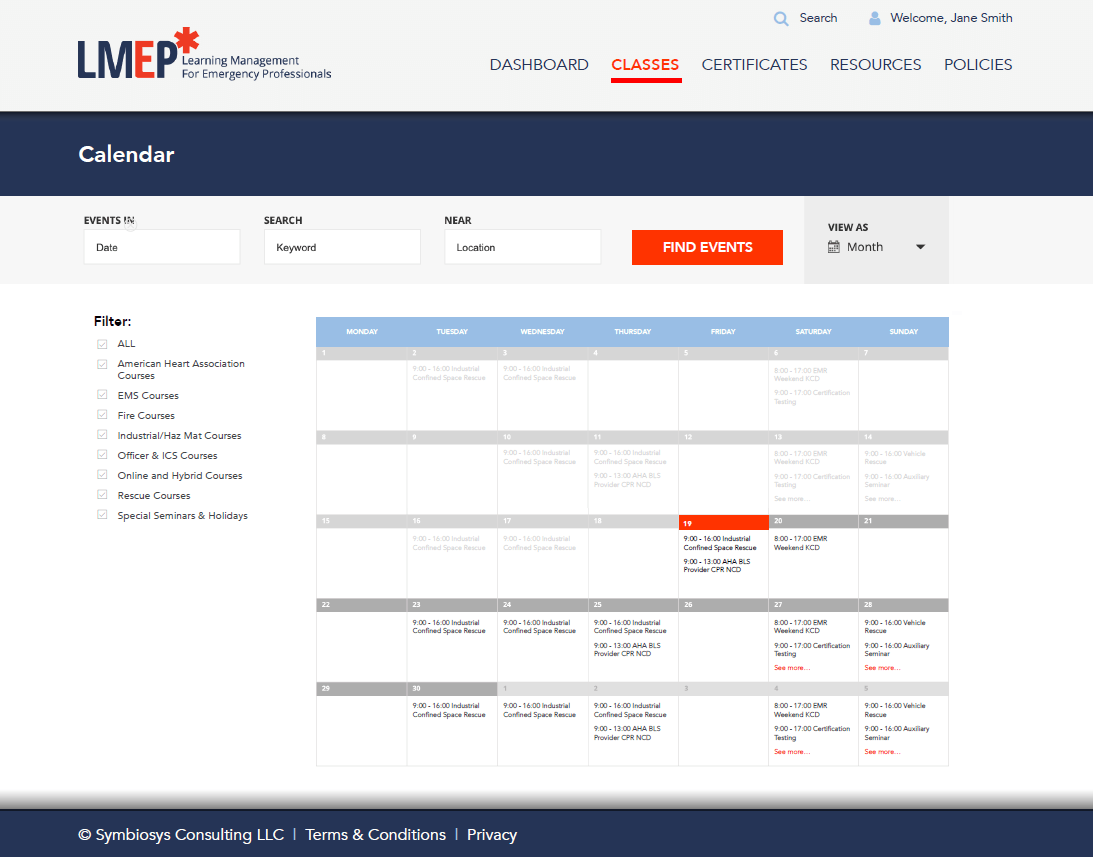Toggle Officer & ICS Courses checkbox
The width and height of the screenshot is (1093, 857).
102,455
